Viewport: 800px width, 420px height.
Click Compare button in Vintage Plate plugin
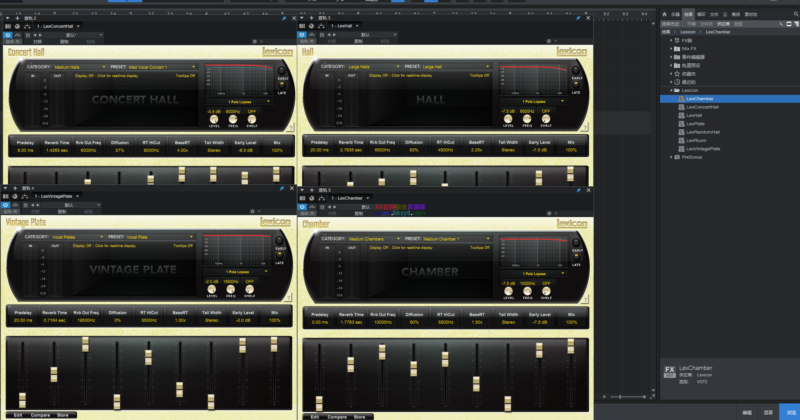[40, 415]
